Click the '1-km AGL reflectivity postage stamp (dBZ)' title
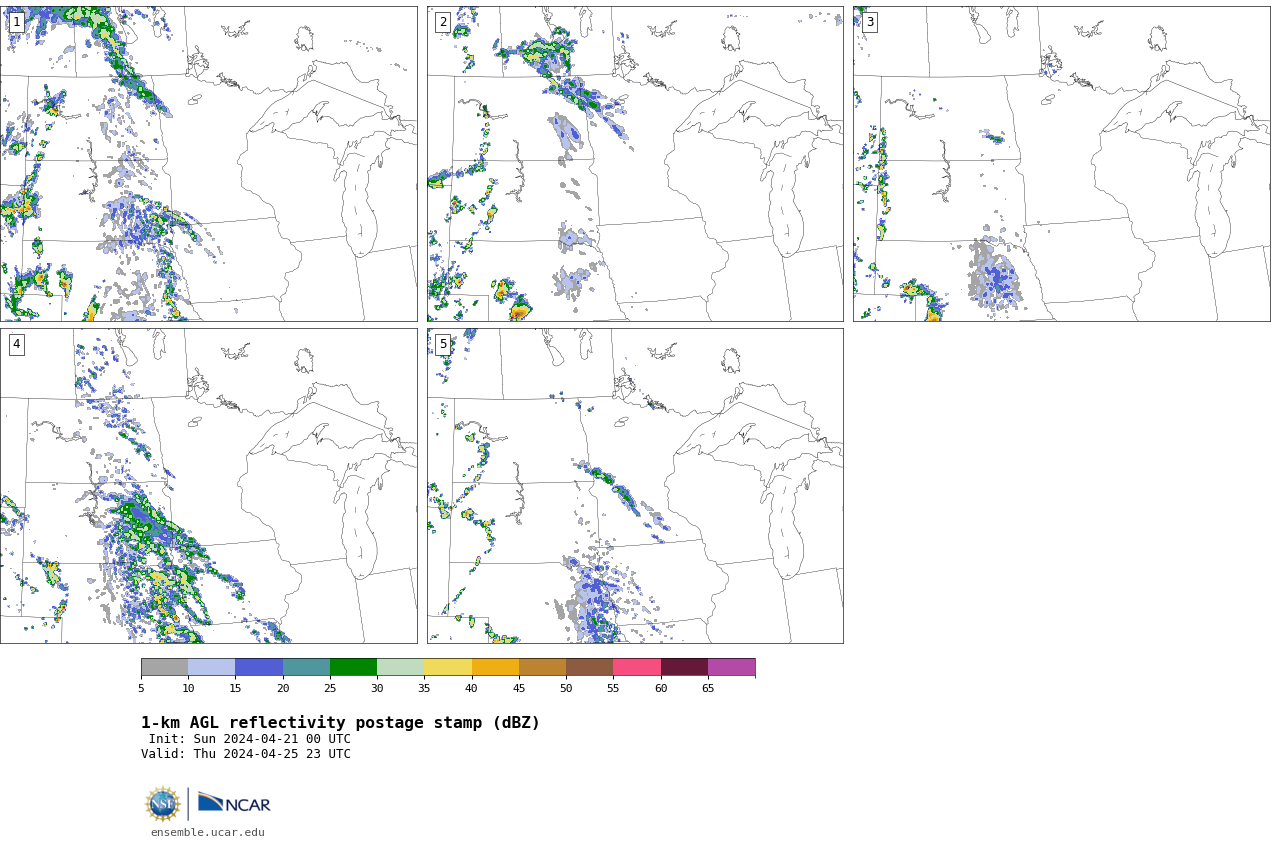 click(340, 723)
